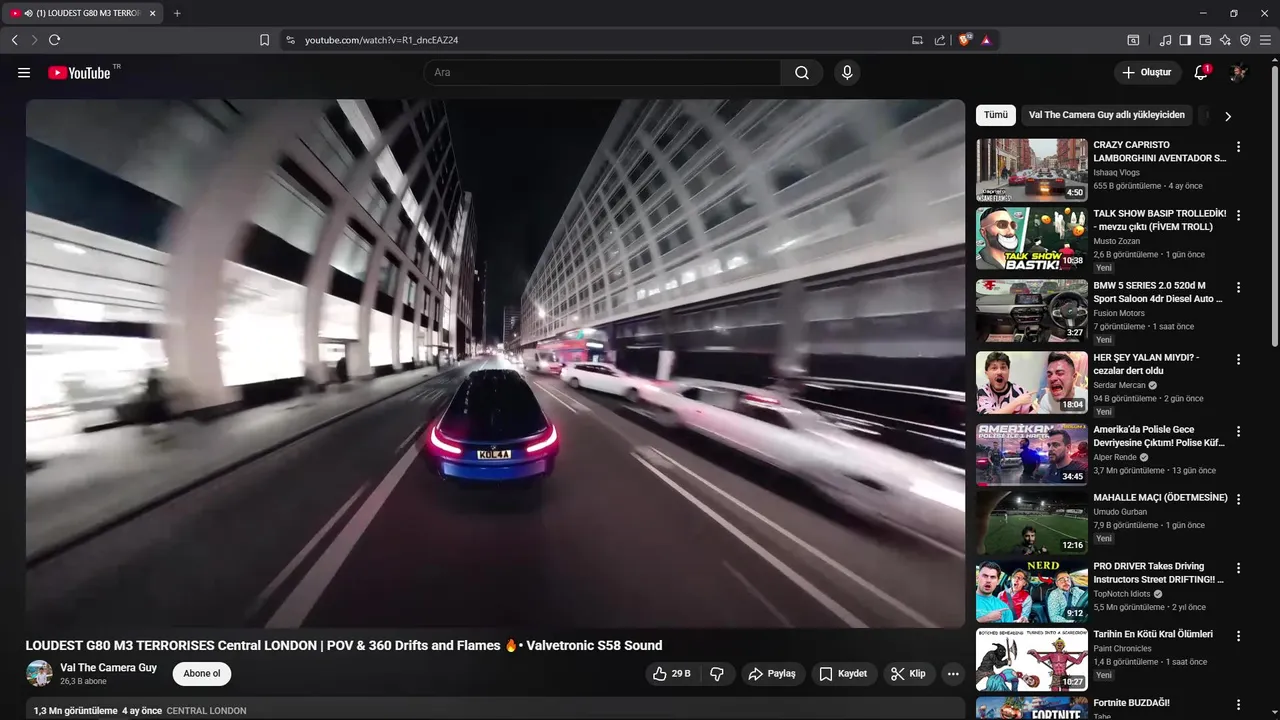Open options for MAHALLE MAÇI video
The height and width of the screenshot is (720, 1280).
pos(1238,499)
